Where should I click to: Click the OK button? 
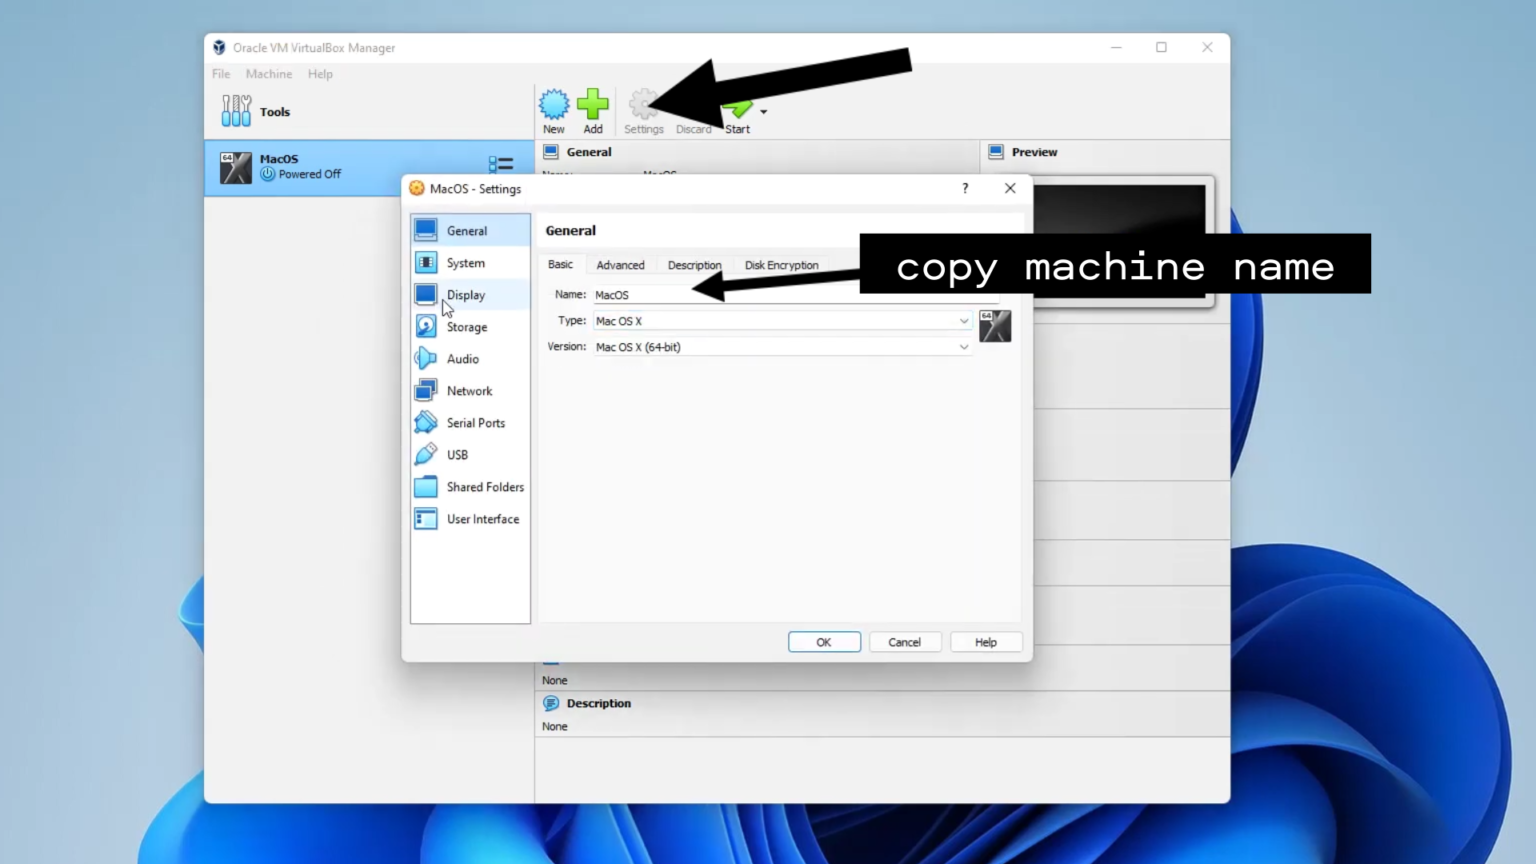tap(823, 641)
